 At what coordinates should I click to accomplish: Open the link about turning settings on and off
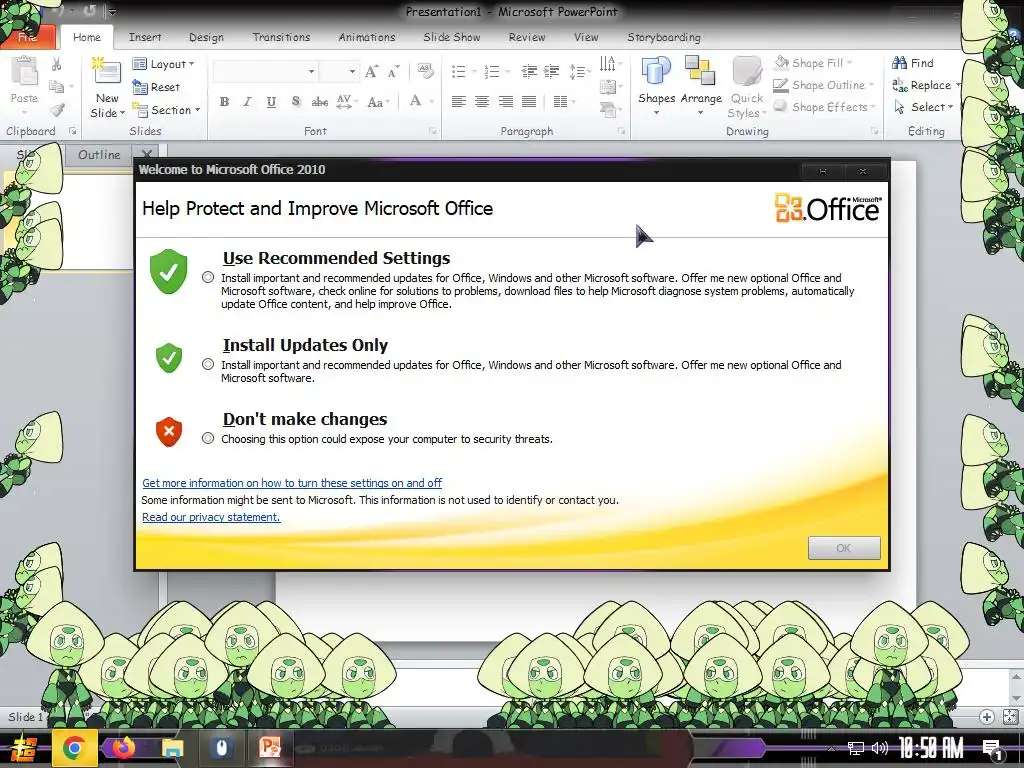[x=292, y=483]
